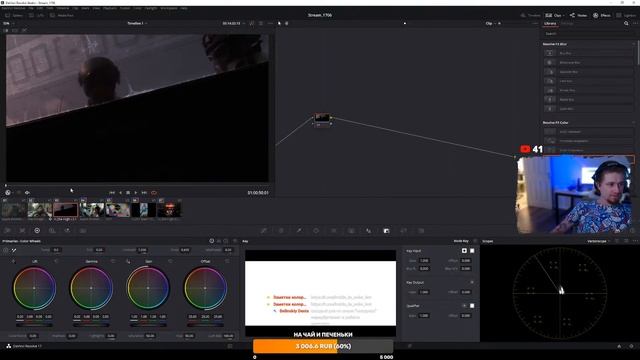Click the Gamma color wheel center
Viewport: 640px width, 360px height.
(91, 288)
